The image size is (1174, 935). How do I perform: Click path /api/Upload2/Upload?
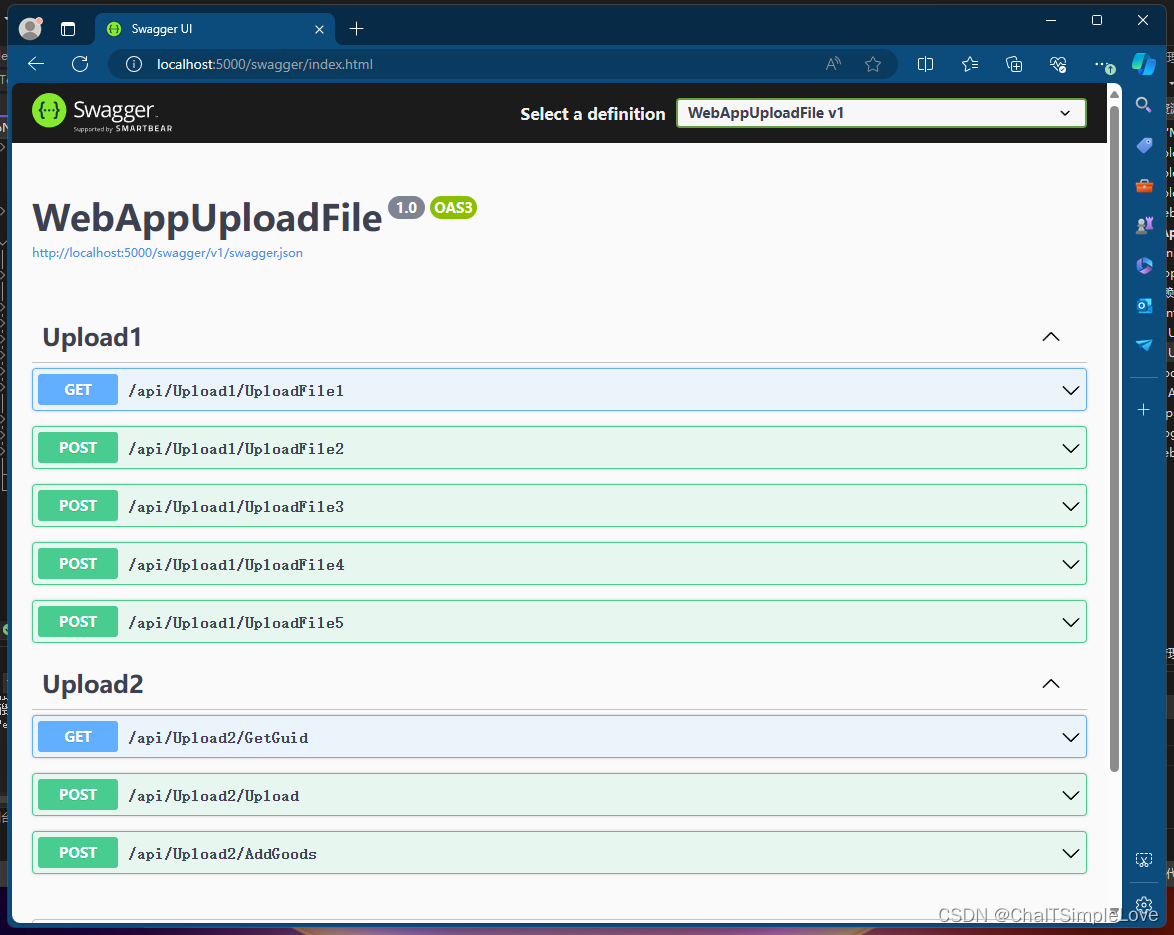point(213,797)
